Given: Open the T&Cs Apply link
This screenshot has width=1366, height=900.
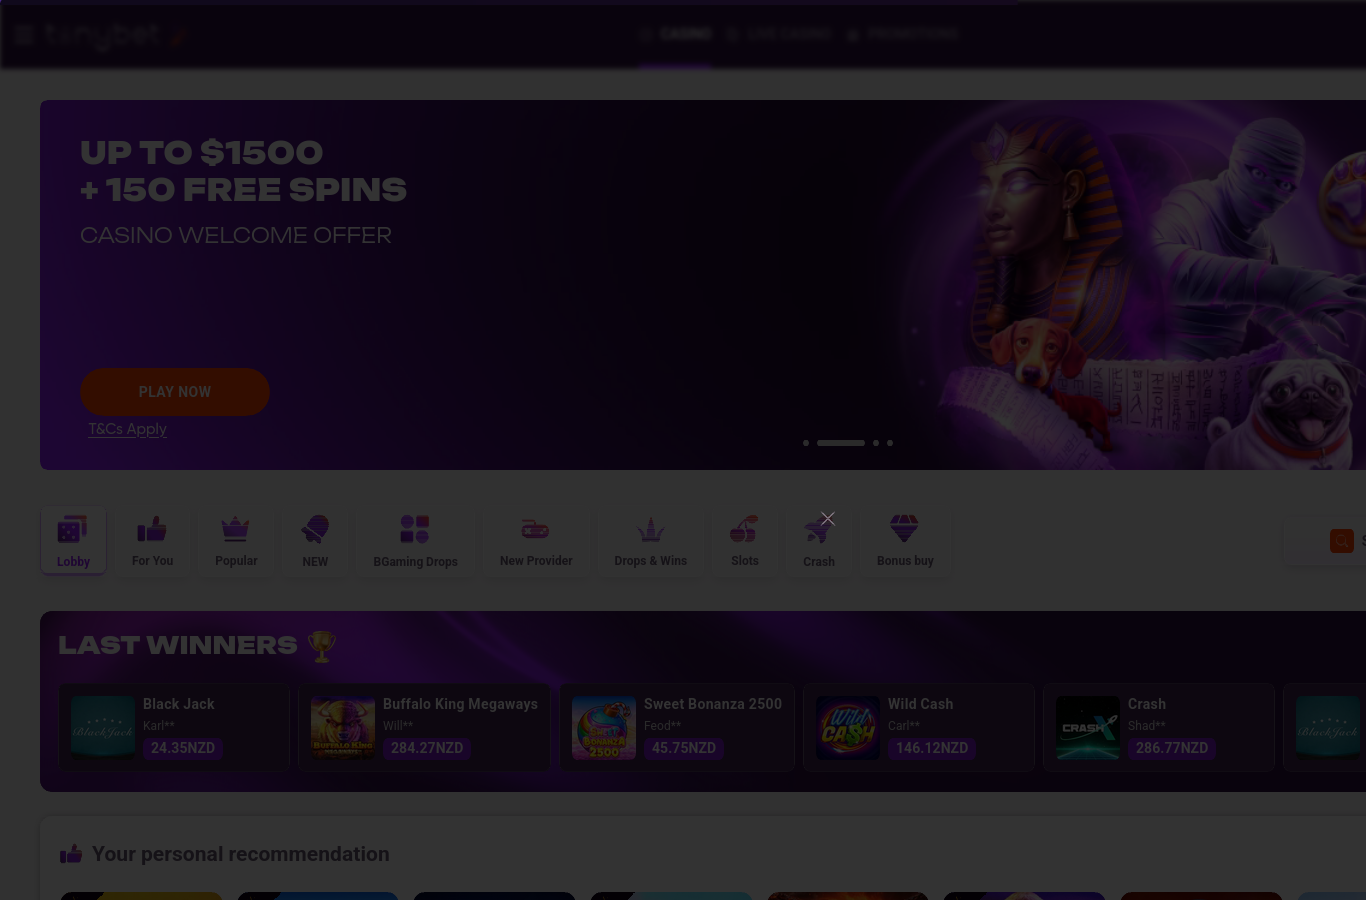Looking at the screenshot, I should coord(127,429).
